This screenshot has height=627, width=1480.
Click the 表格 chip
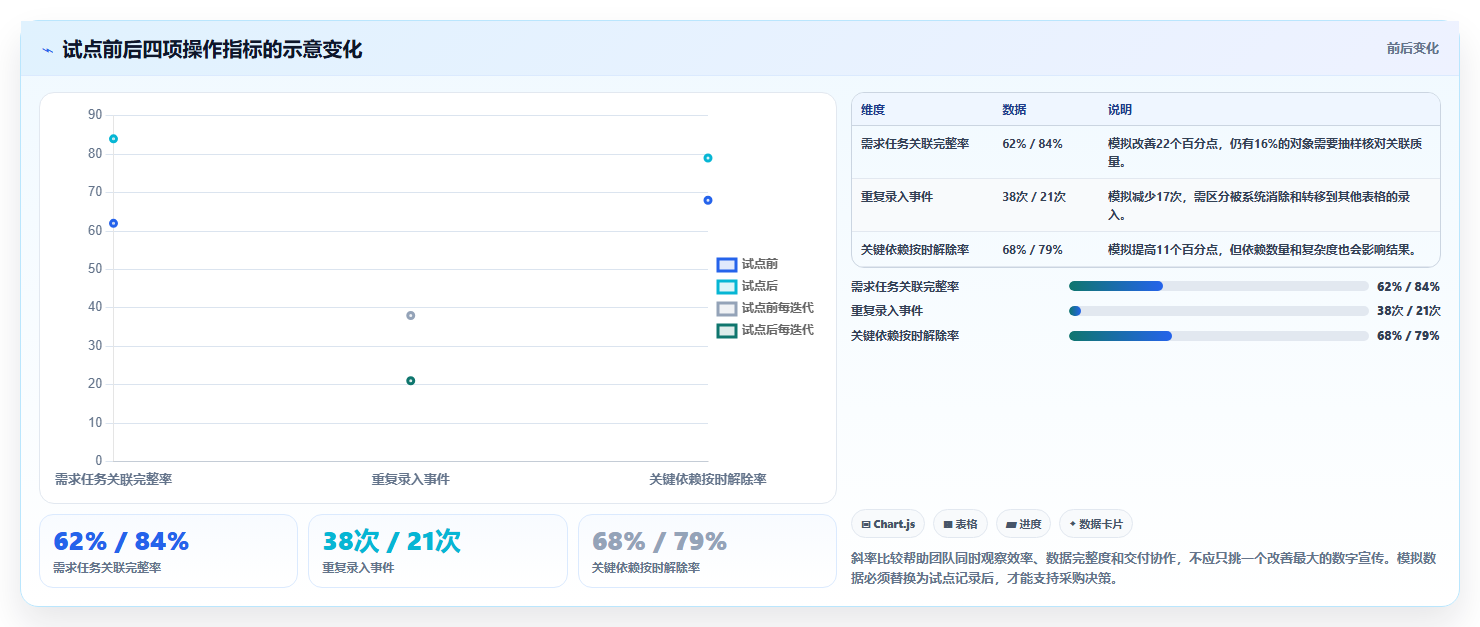(x=960, y=524)
